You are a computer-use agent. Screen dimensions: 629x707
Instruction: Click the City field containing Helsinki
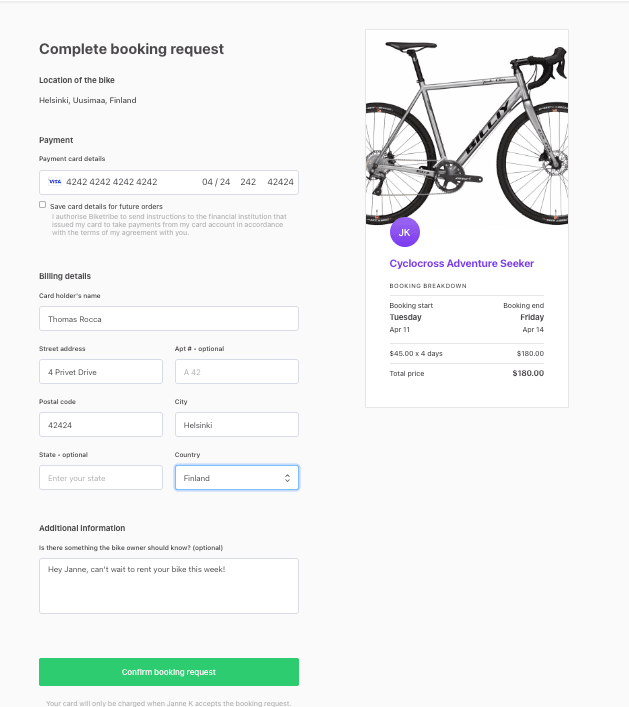click(x=237, y=425)
